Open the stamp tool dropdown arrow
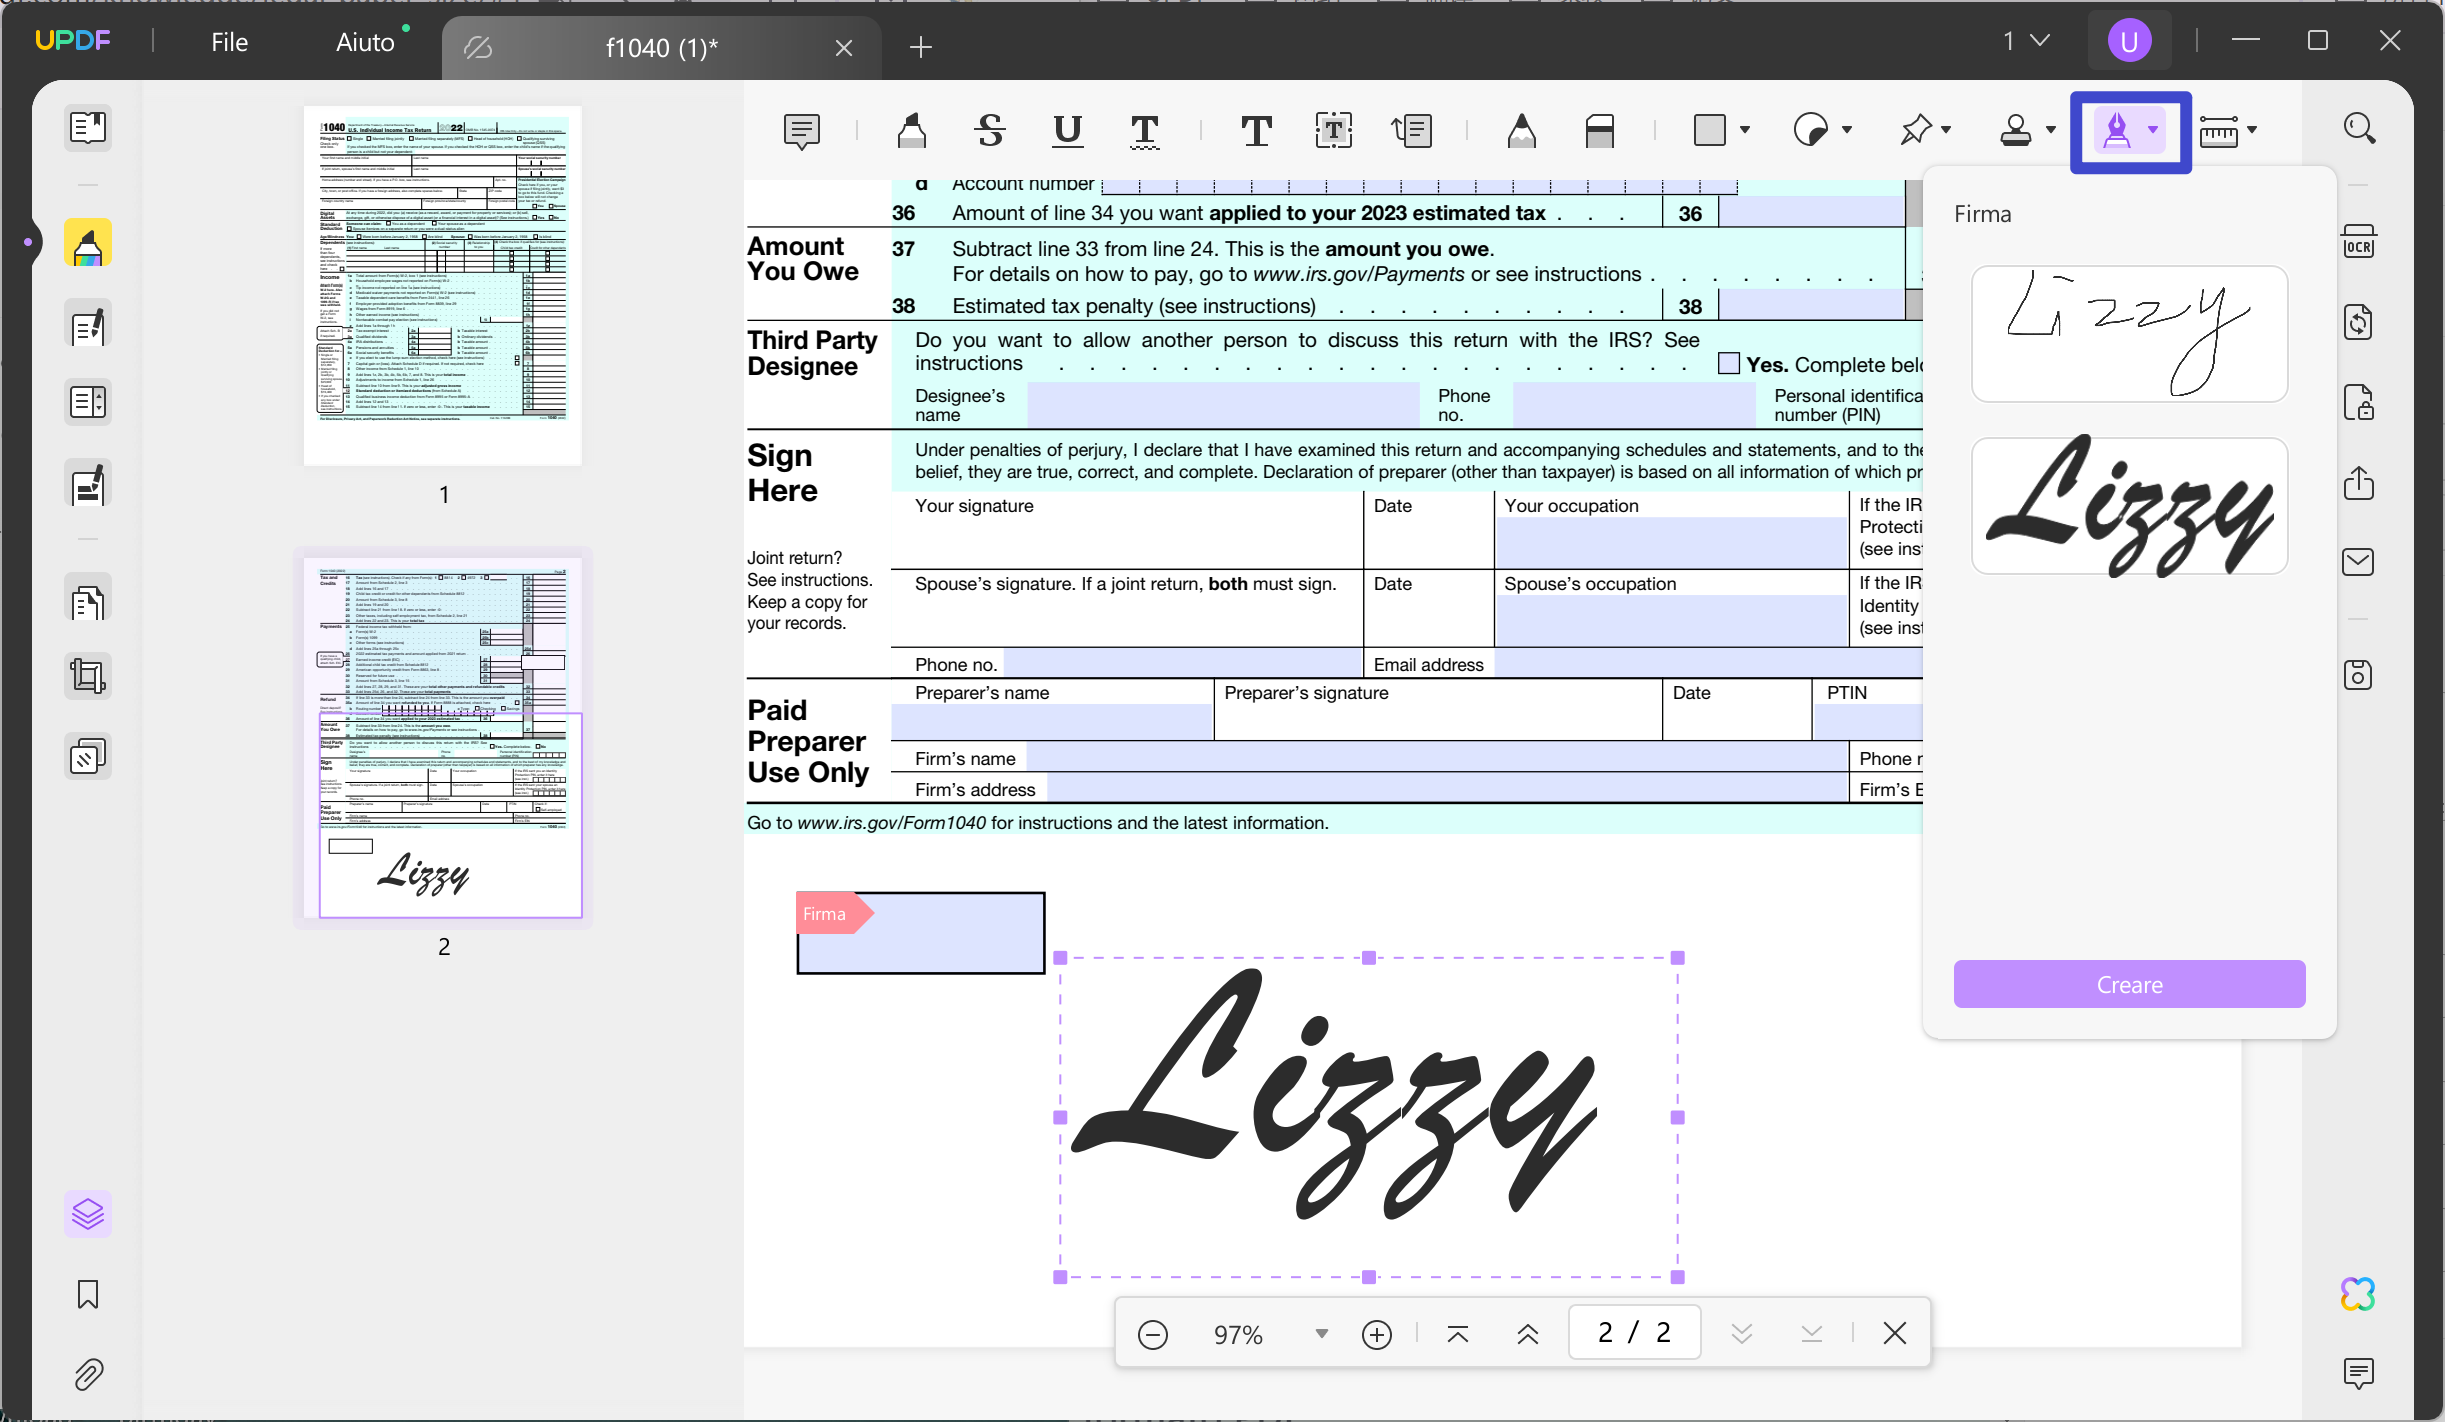Viewport: 2445px width, 1422px height. [2050, 130]
